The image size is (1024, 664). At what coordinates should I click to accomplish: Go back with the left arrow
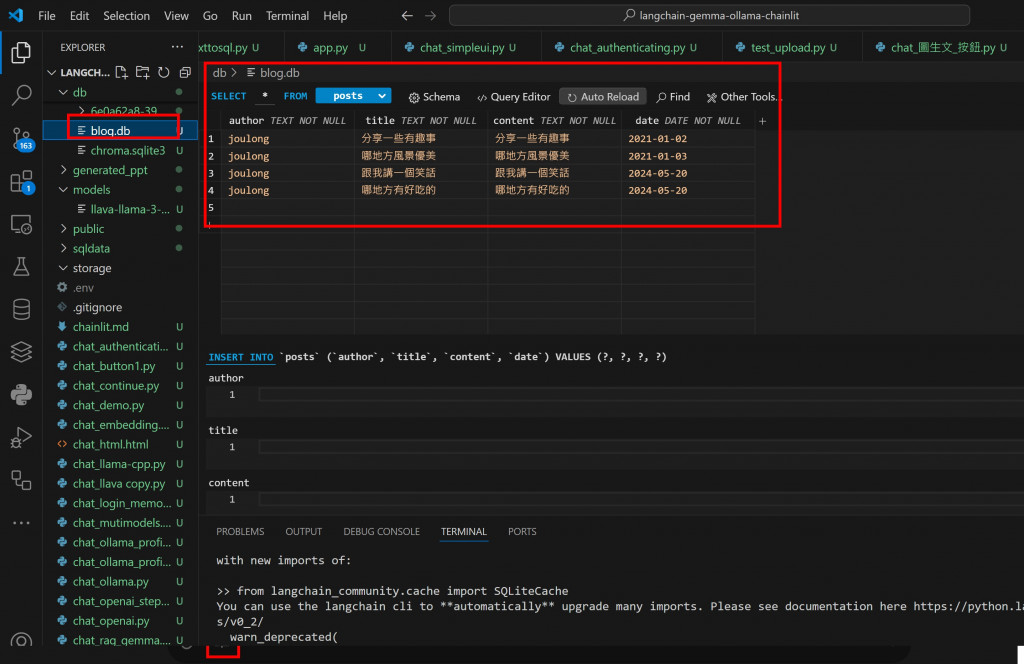(407, 16)
